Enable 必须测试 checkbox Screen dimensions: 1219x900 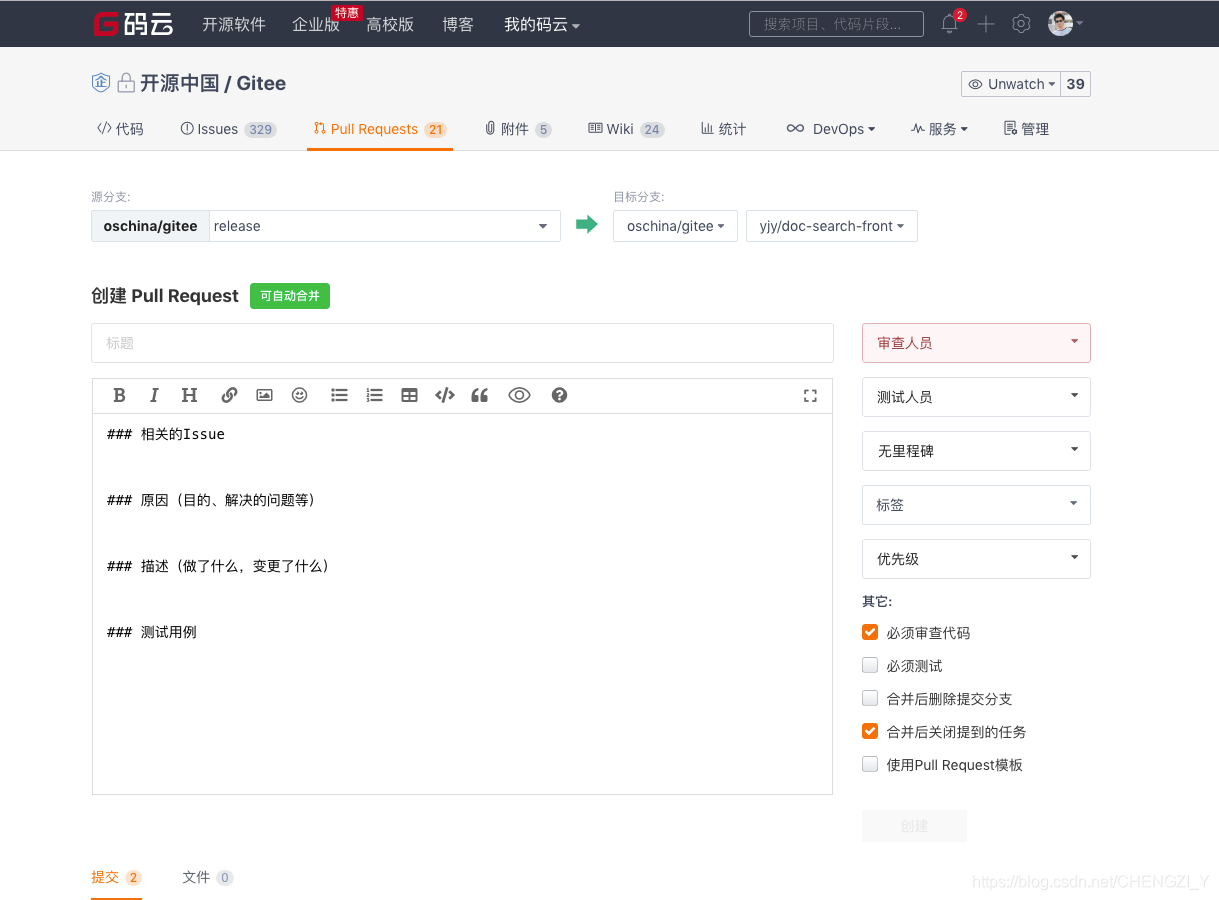(870, 665)
